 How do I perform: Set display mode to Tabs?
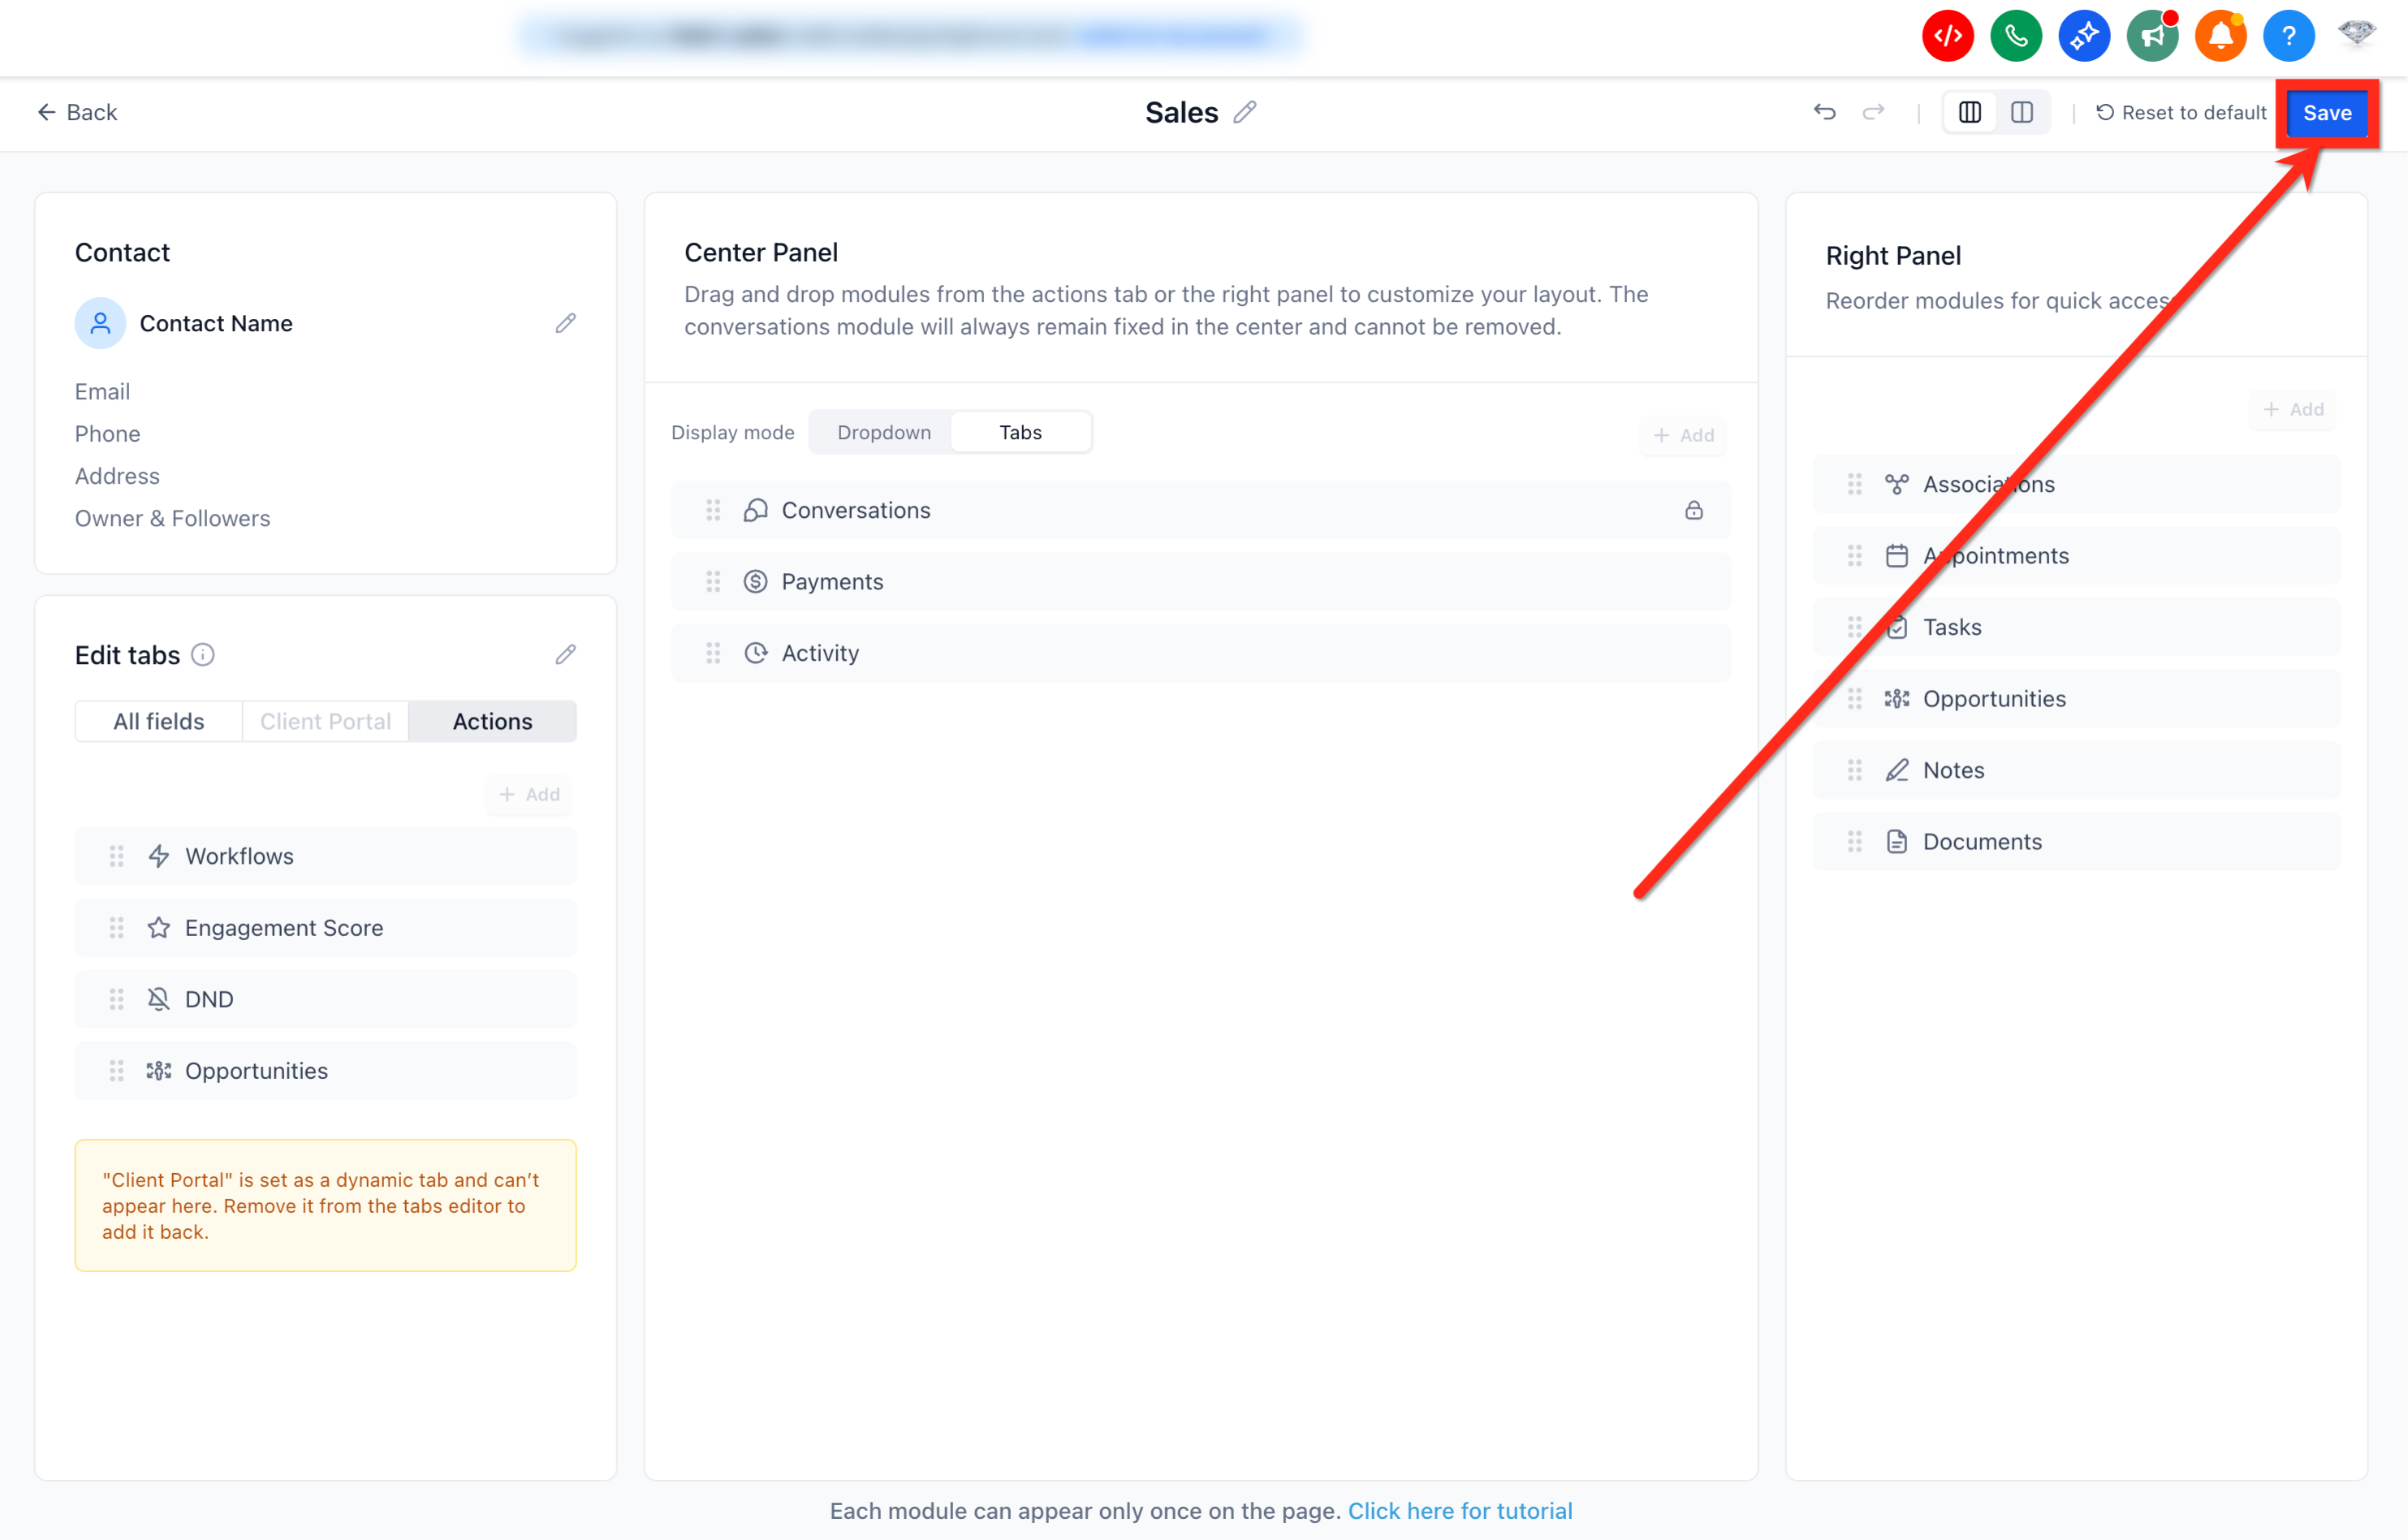pyautogui.click(x=1020, y=432)
